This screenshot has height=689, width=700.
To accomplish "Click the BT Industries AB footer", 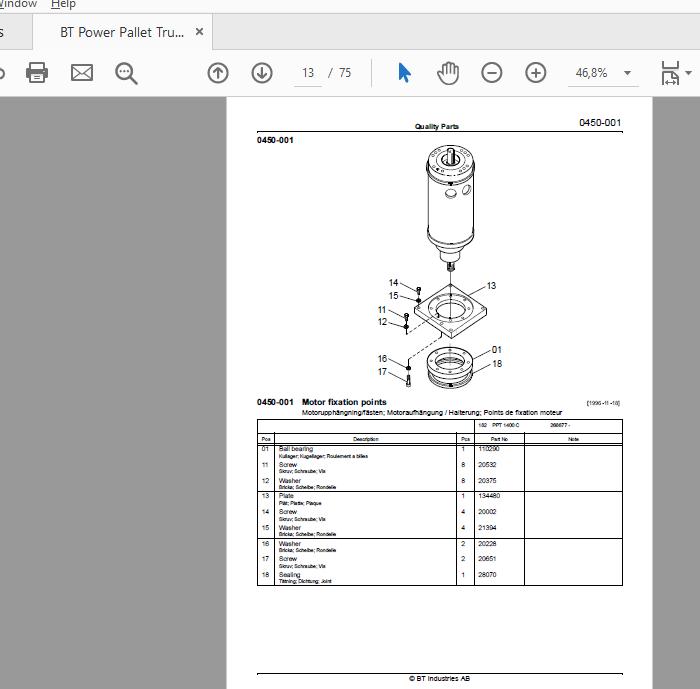I will tap(439, 678).
